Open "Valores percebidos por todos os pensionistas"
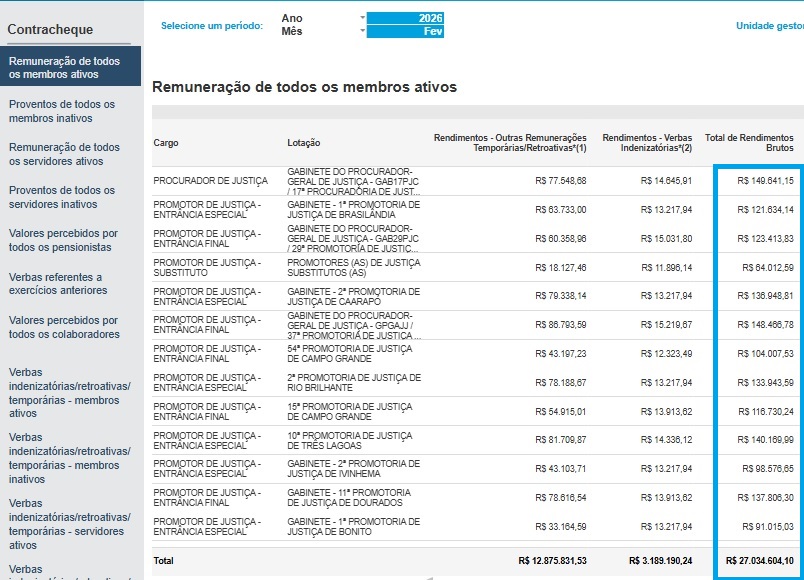The image size is (804, 580). coord(64,240)
